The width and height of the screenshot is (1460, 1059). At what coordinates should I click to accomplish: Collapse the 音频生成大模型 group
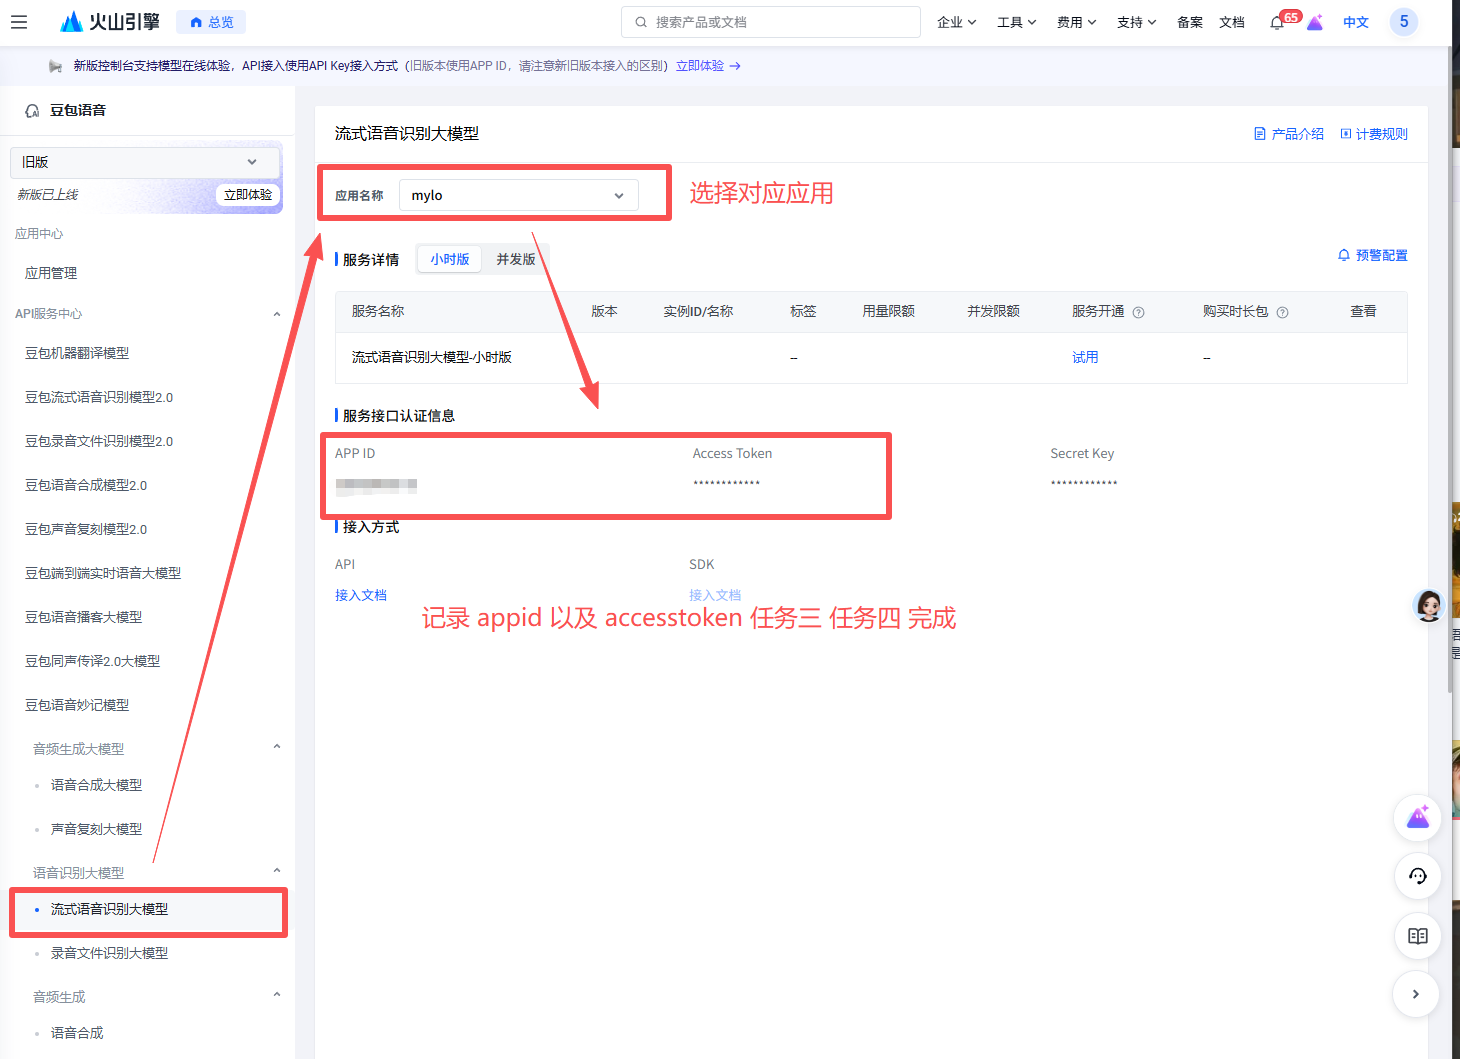click(x=277, y=747)
